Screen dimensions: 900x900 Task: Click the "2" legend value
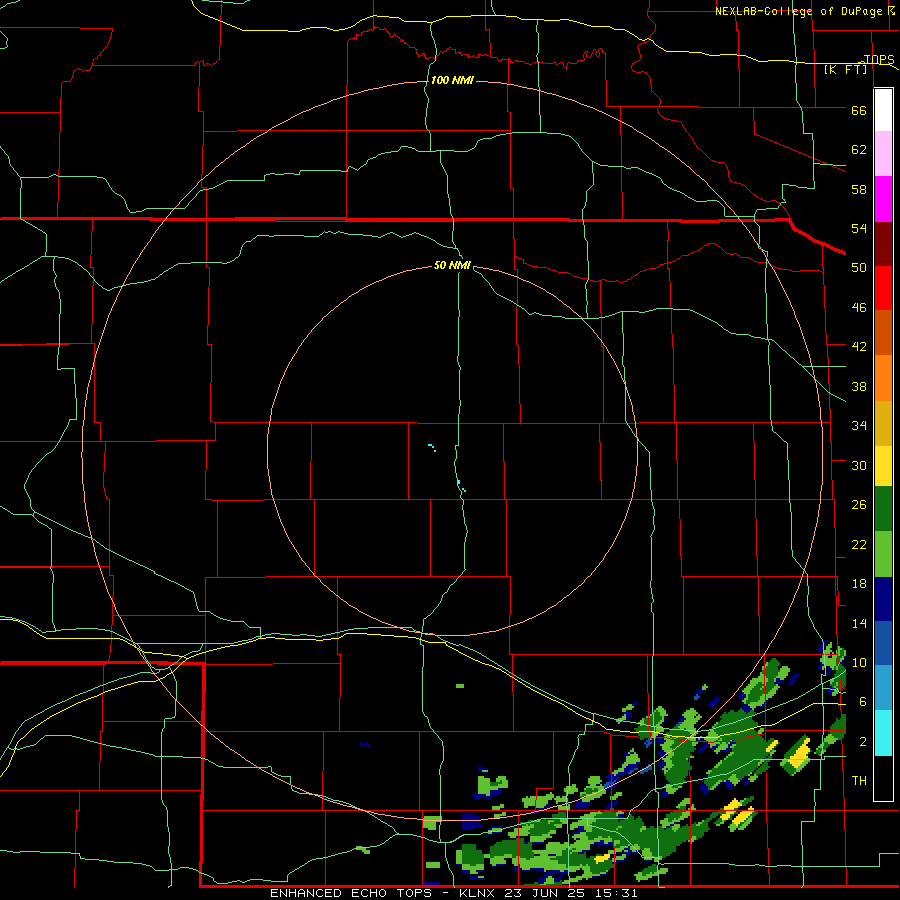click(x=863, y=742)
